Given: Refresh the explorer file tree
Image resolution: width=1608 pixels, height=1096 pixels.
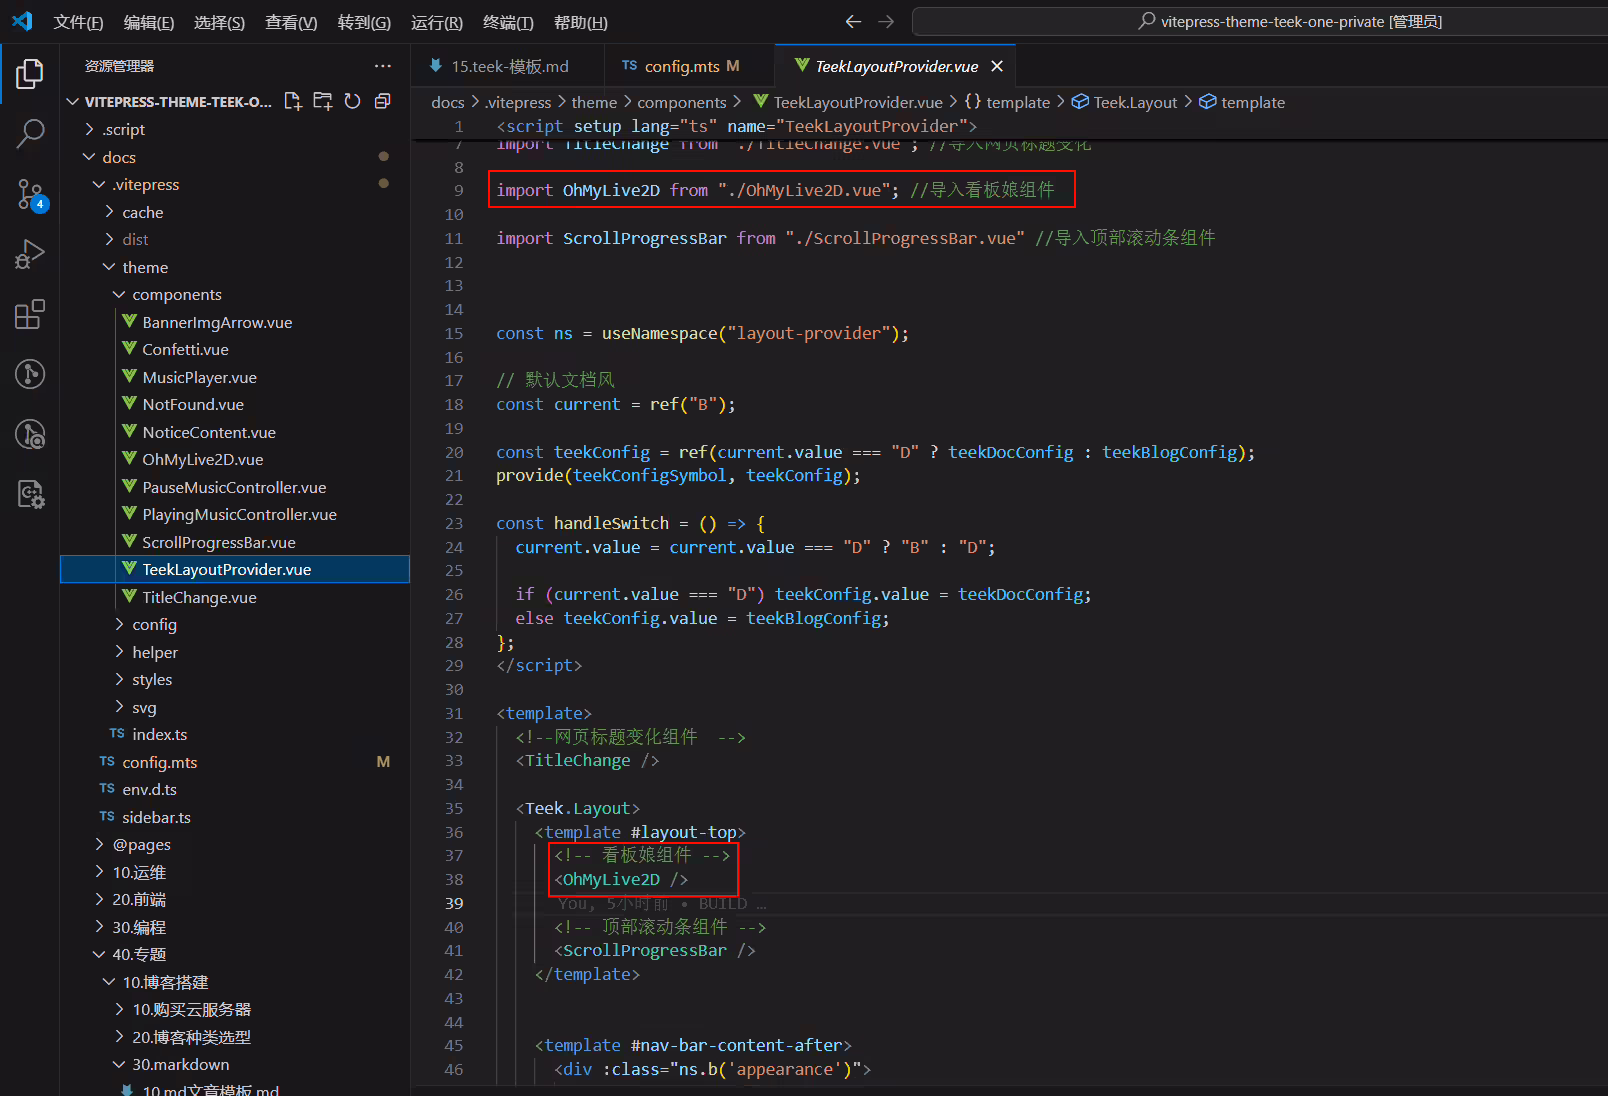Looking at the screenshot, I should pyautogui.click(x=352, y=101).
